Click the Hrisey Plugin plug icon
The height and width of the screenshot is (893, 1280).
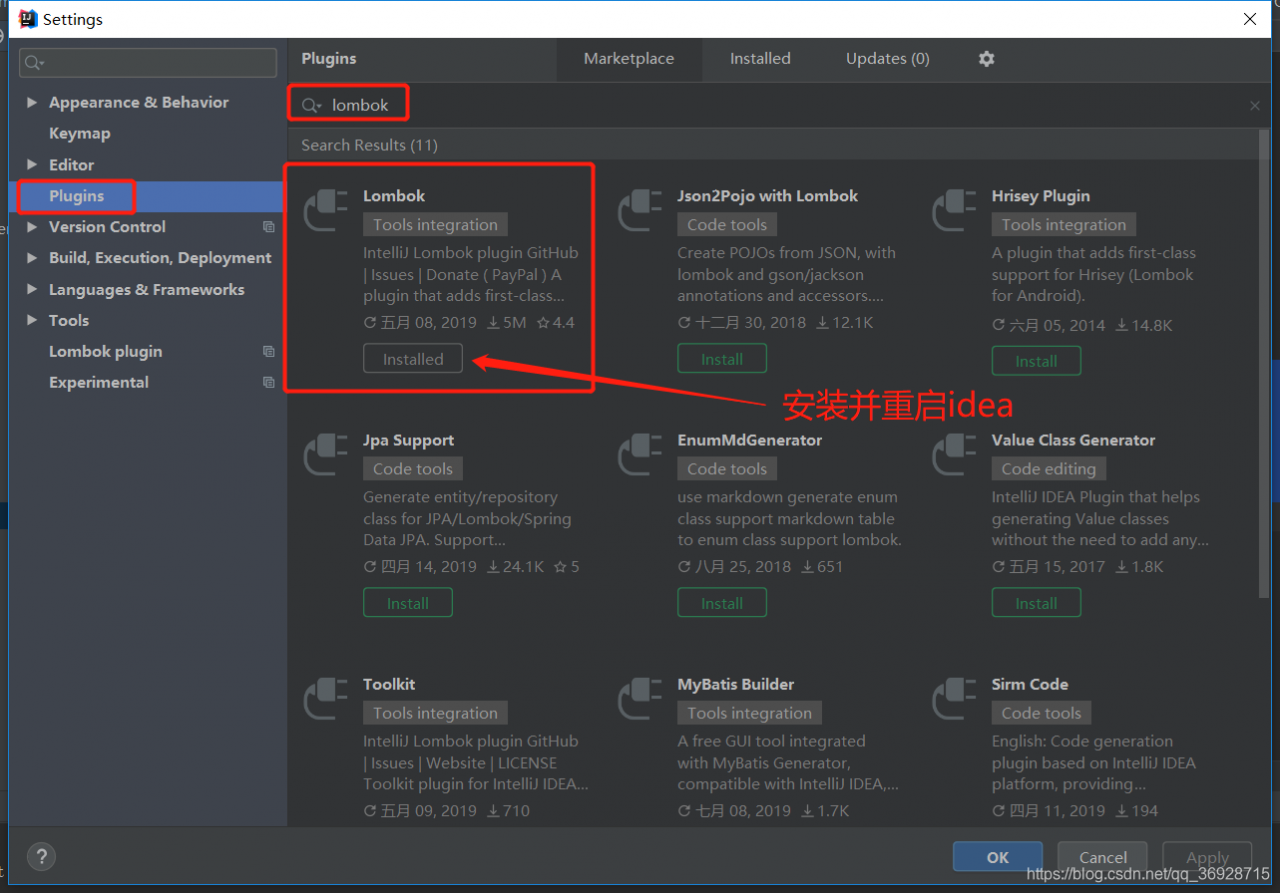point(954,210)
